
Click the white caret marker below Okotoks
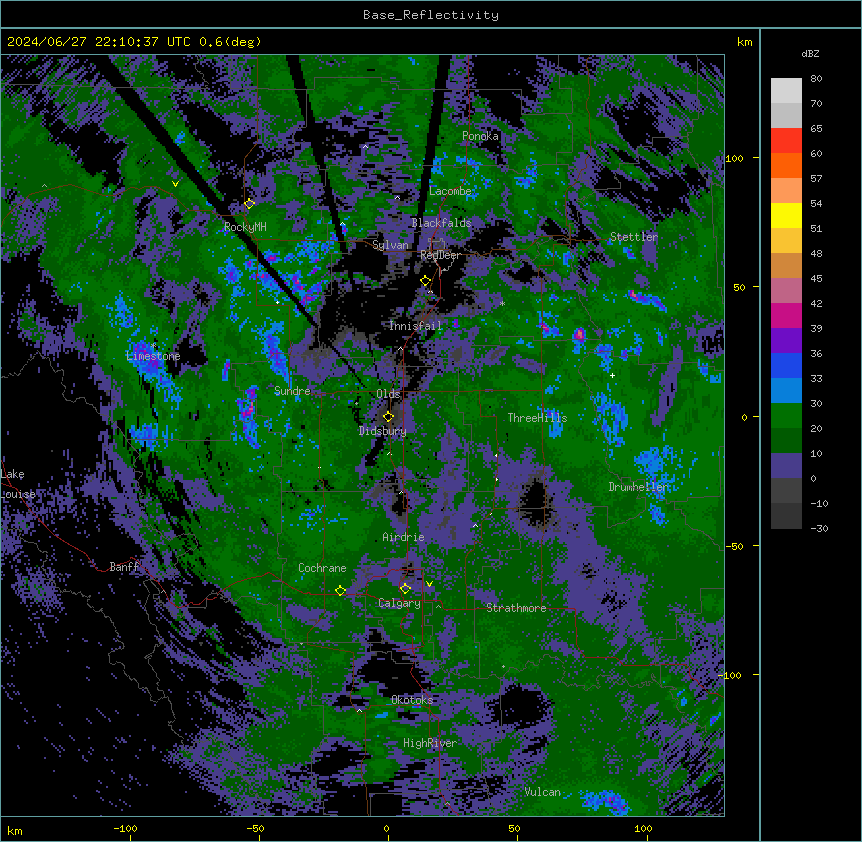tap(360, 711)
